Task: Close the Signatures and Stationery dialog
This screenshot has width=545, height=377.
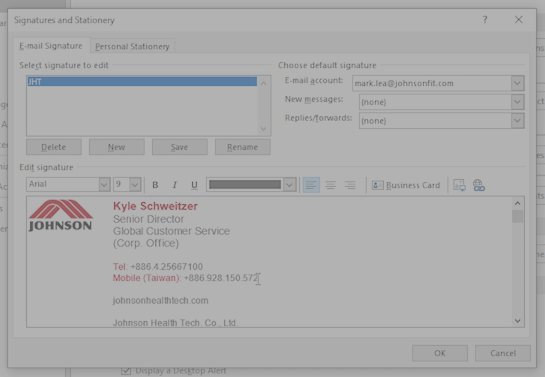Action: [x=519, y=20]
